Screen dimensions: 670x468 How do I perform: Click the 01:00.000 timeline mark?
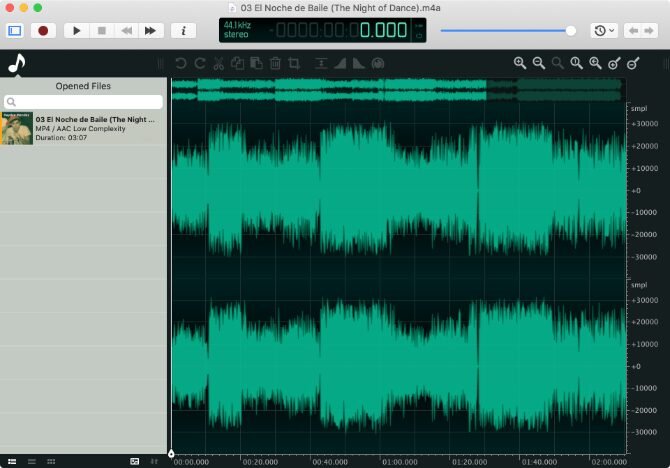click(x=400, y=462)
